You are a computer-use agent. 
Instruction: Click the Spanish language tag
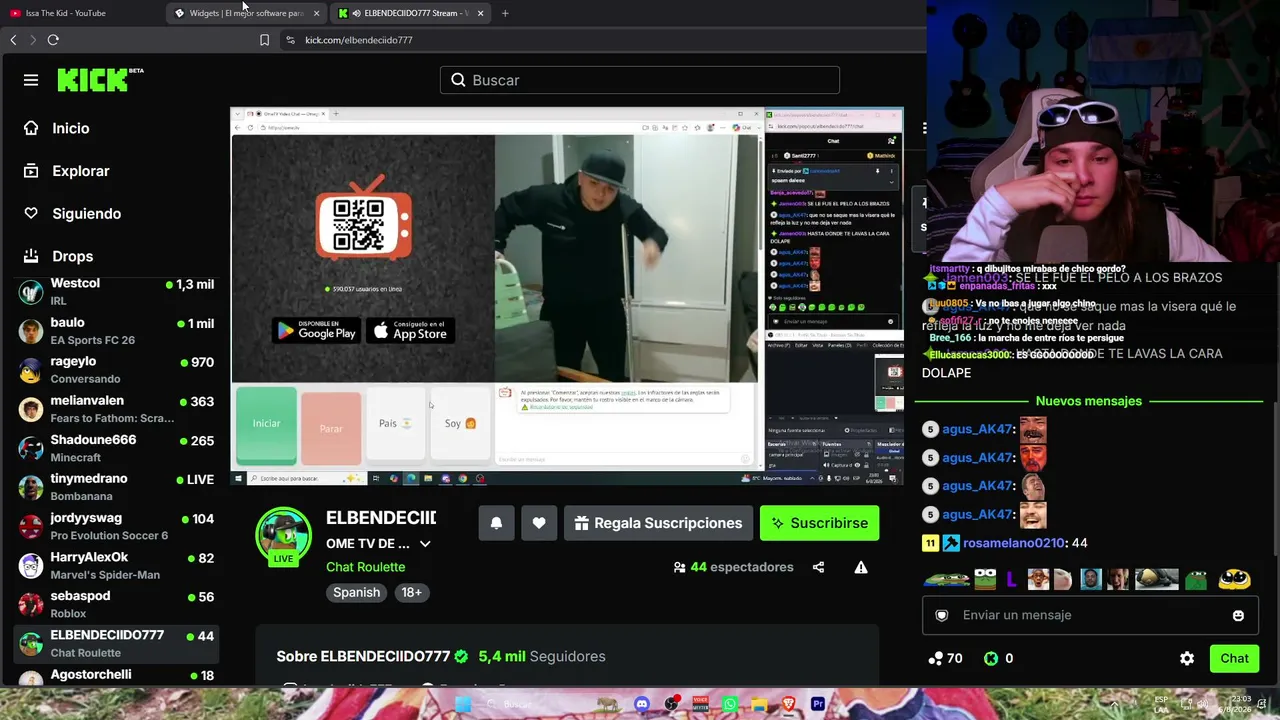click(x=356, y=592)
